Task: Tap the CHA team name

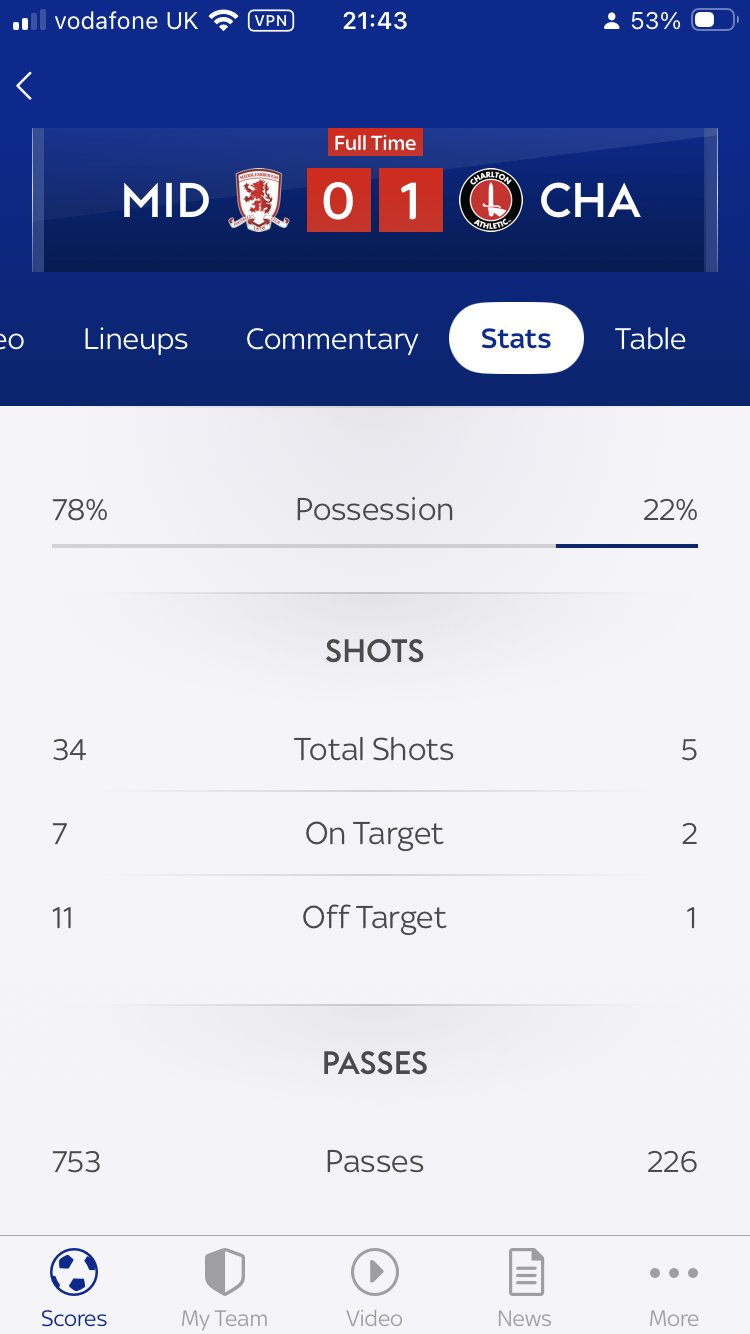Action: [x=590, y=202]
